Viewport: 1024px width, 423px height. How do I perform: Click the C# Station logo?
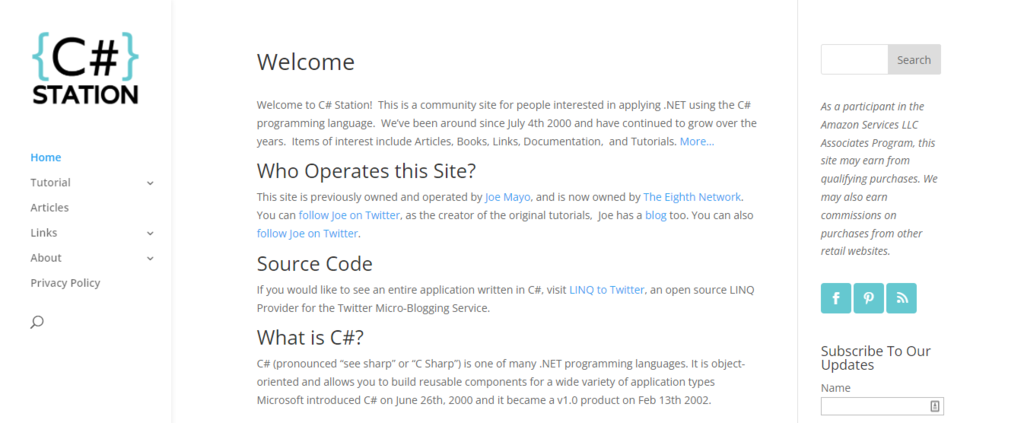pos(85,68)
